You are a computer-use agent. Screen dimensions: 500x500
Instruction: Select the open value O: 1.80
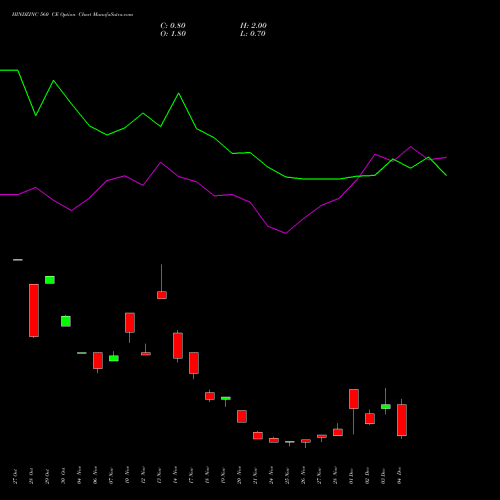point(173,34)
